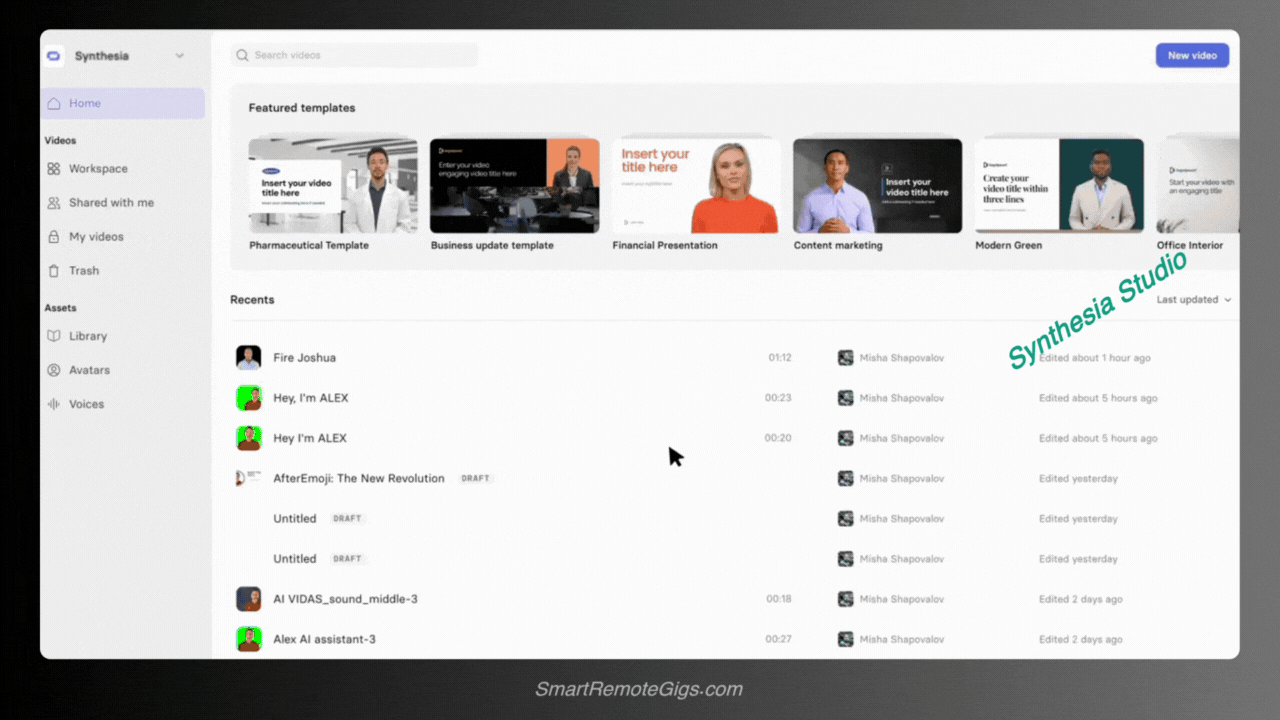1280x720 pixels.
Task: Open Business update template thumbnail
Action: [515, 186]
